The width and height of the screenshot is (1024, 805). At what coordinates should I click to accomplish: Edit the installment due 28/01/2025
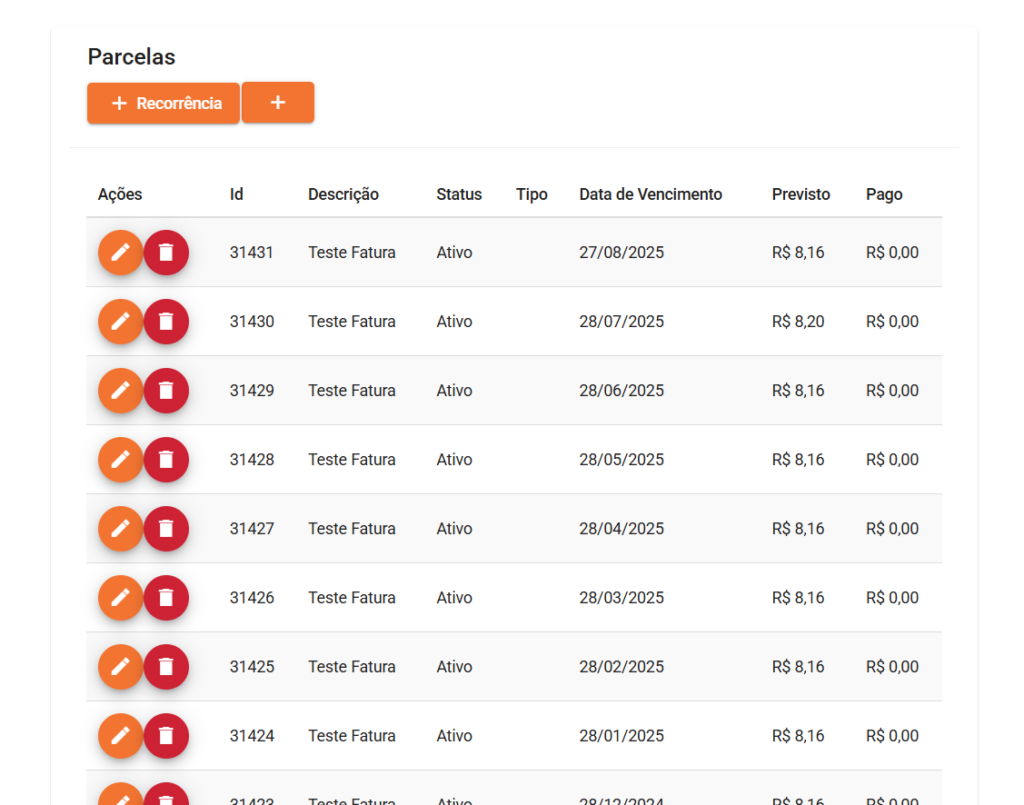(x=120, y=735)
